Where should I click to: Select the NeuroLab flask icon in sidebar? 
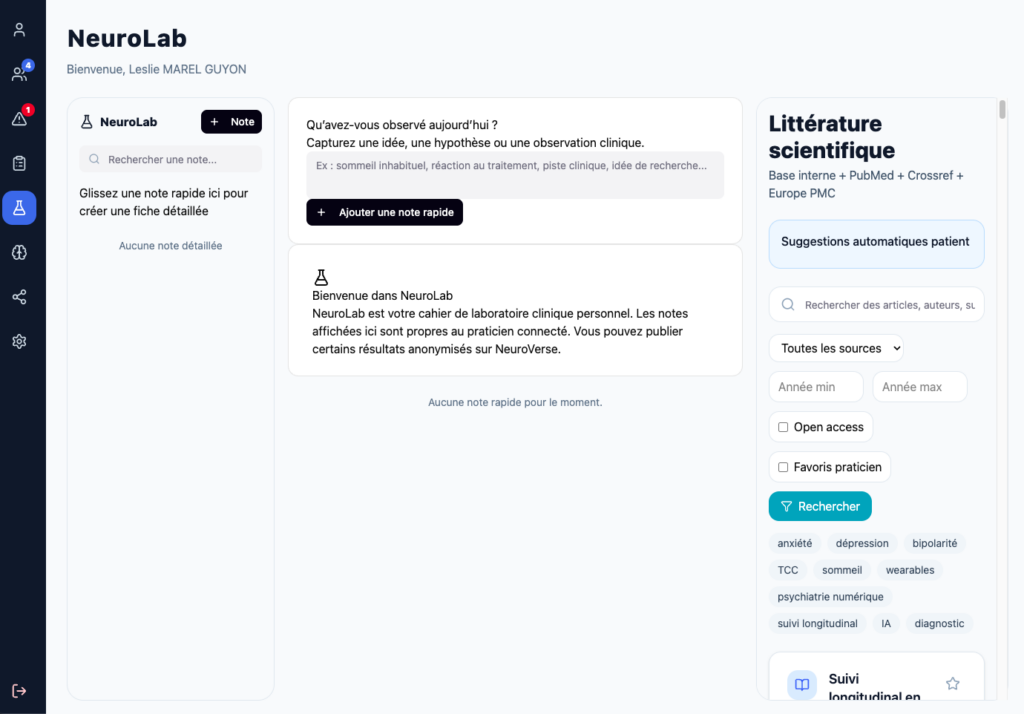(x=19, y=208)
